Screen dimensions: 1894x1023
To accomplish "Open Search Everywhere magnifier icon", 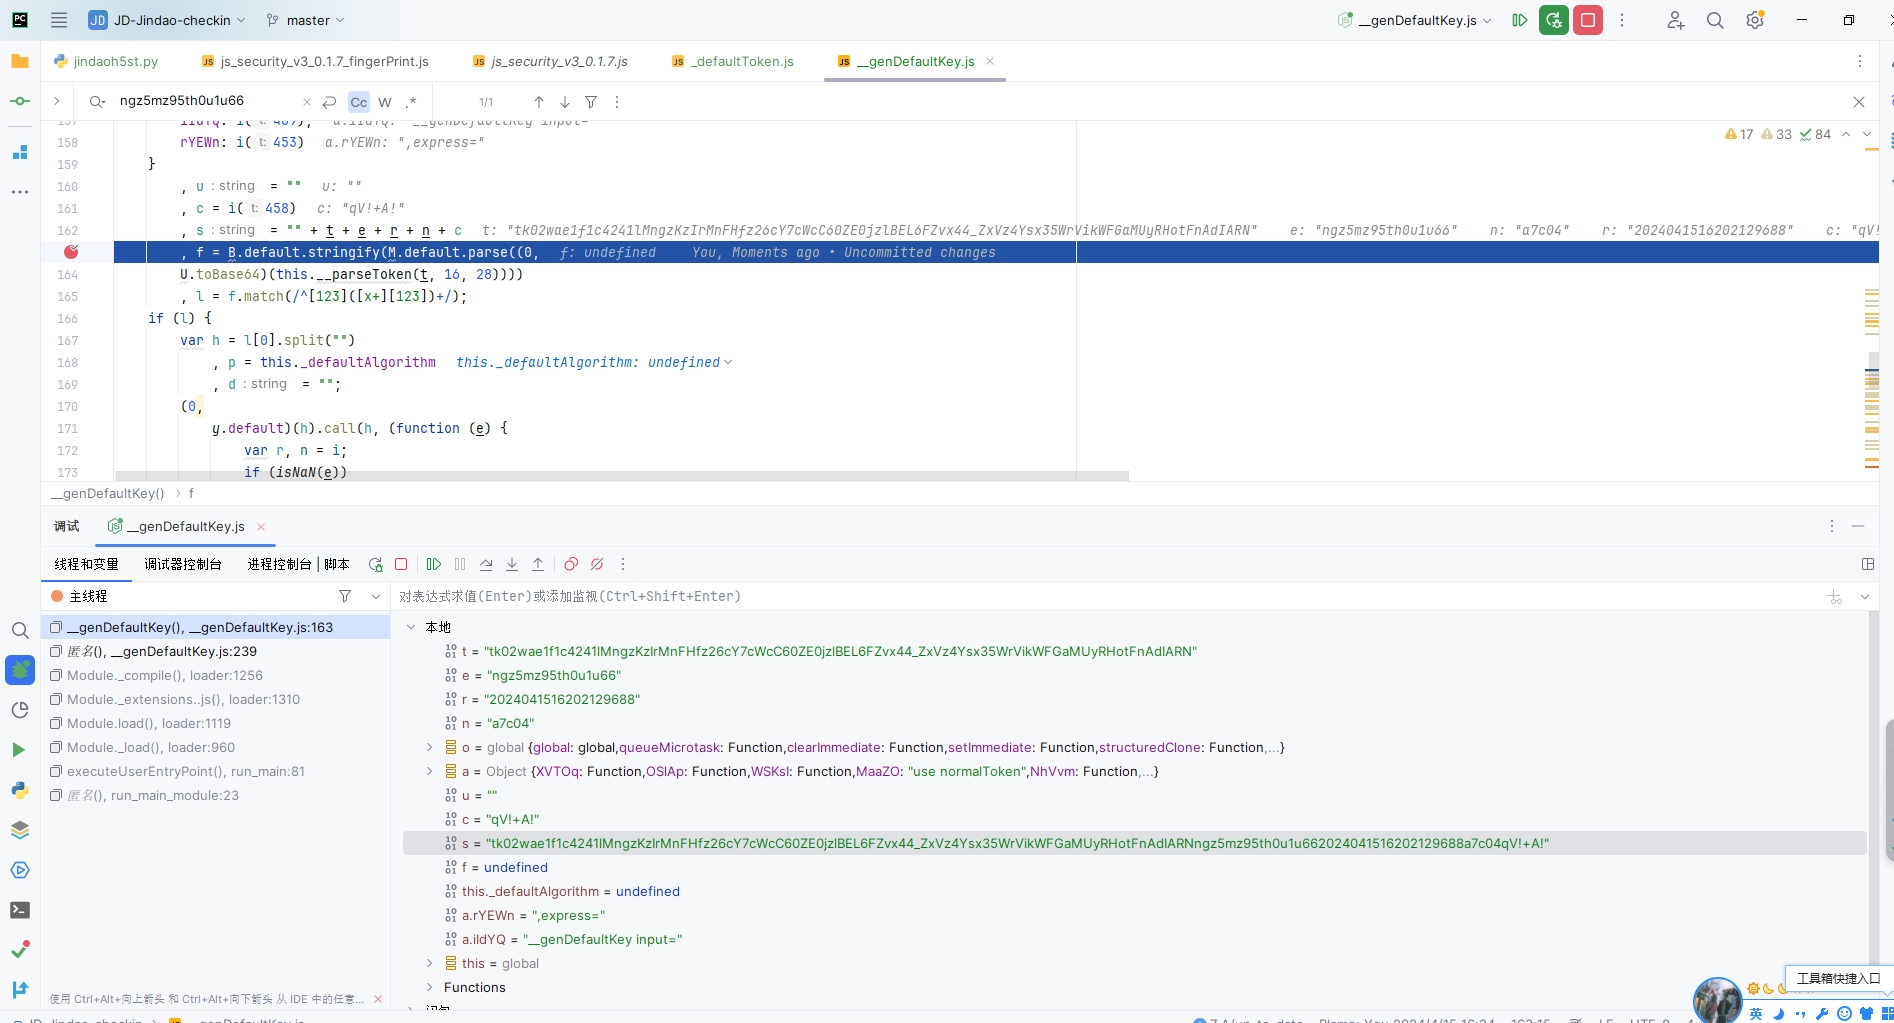I will (x=1715, y=20).
